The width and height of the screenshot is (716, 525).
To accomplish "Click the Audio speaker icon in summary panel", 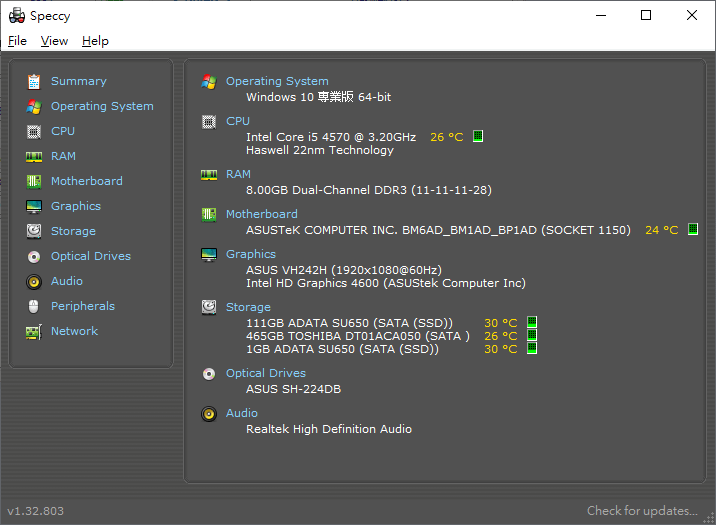I will 209,414.
